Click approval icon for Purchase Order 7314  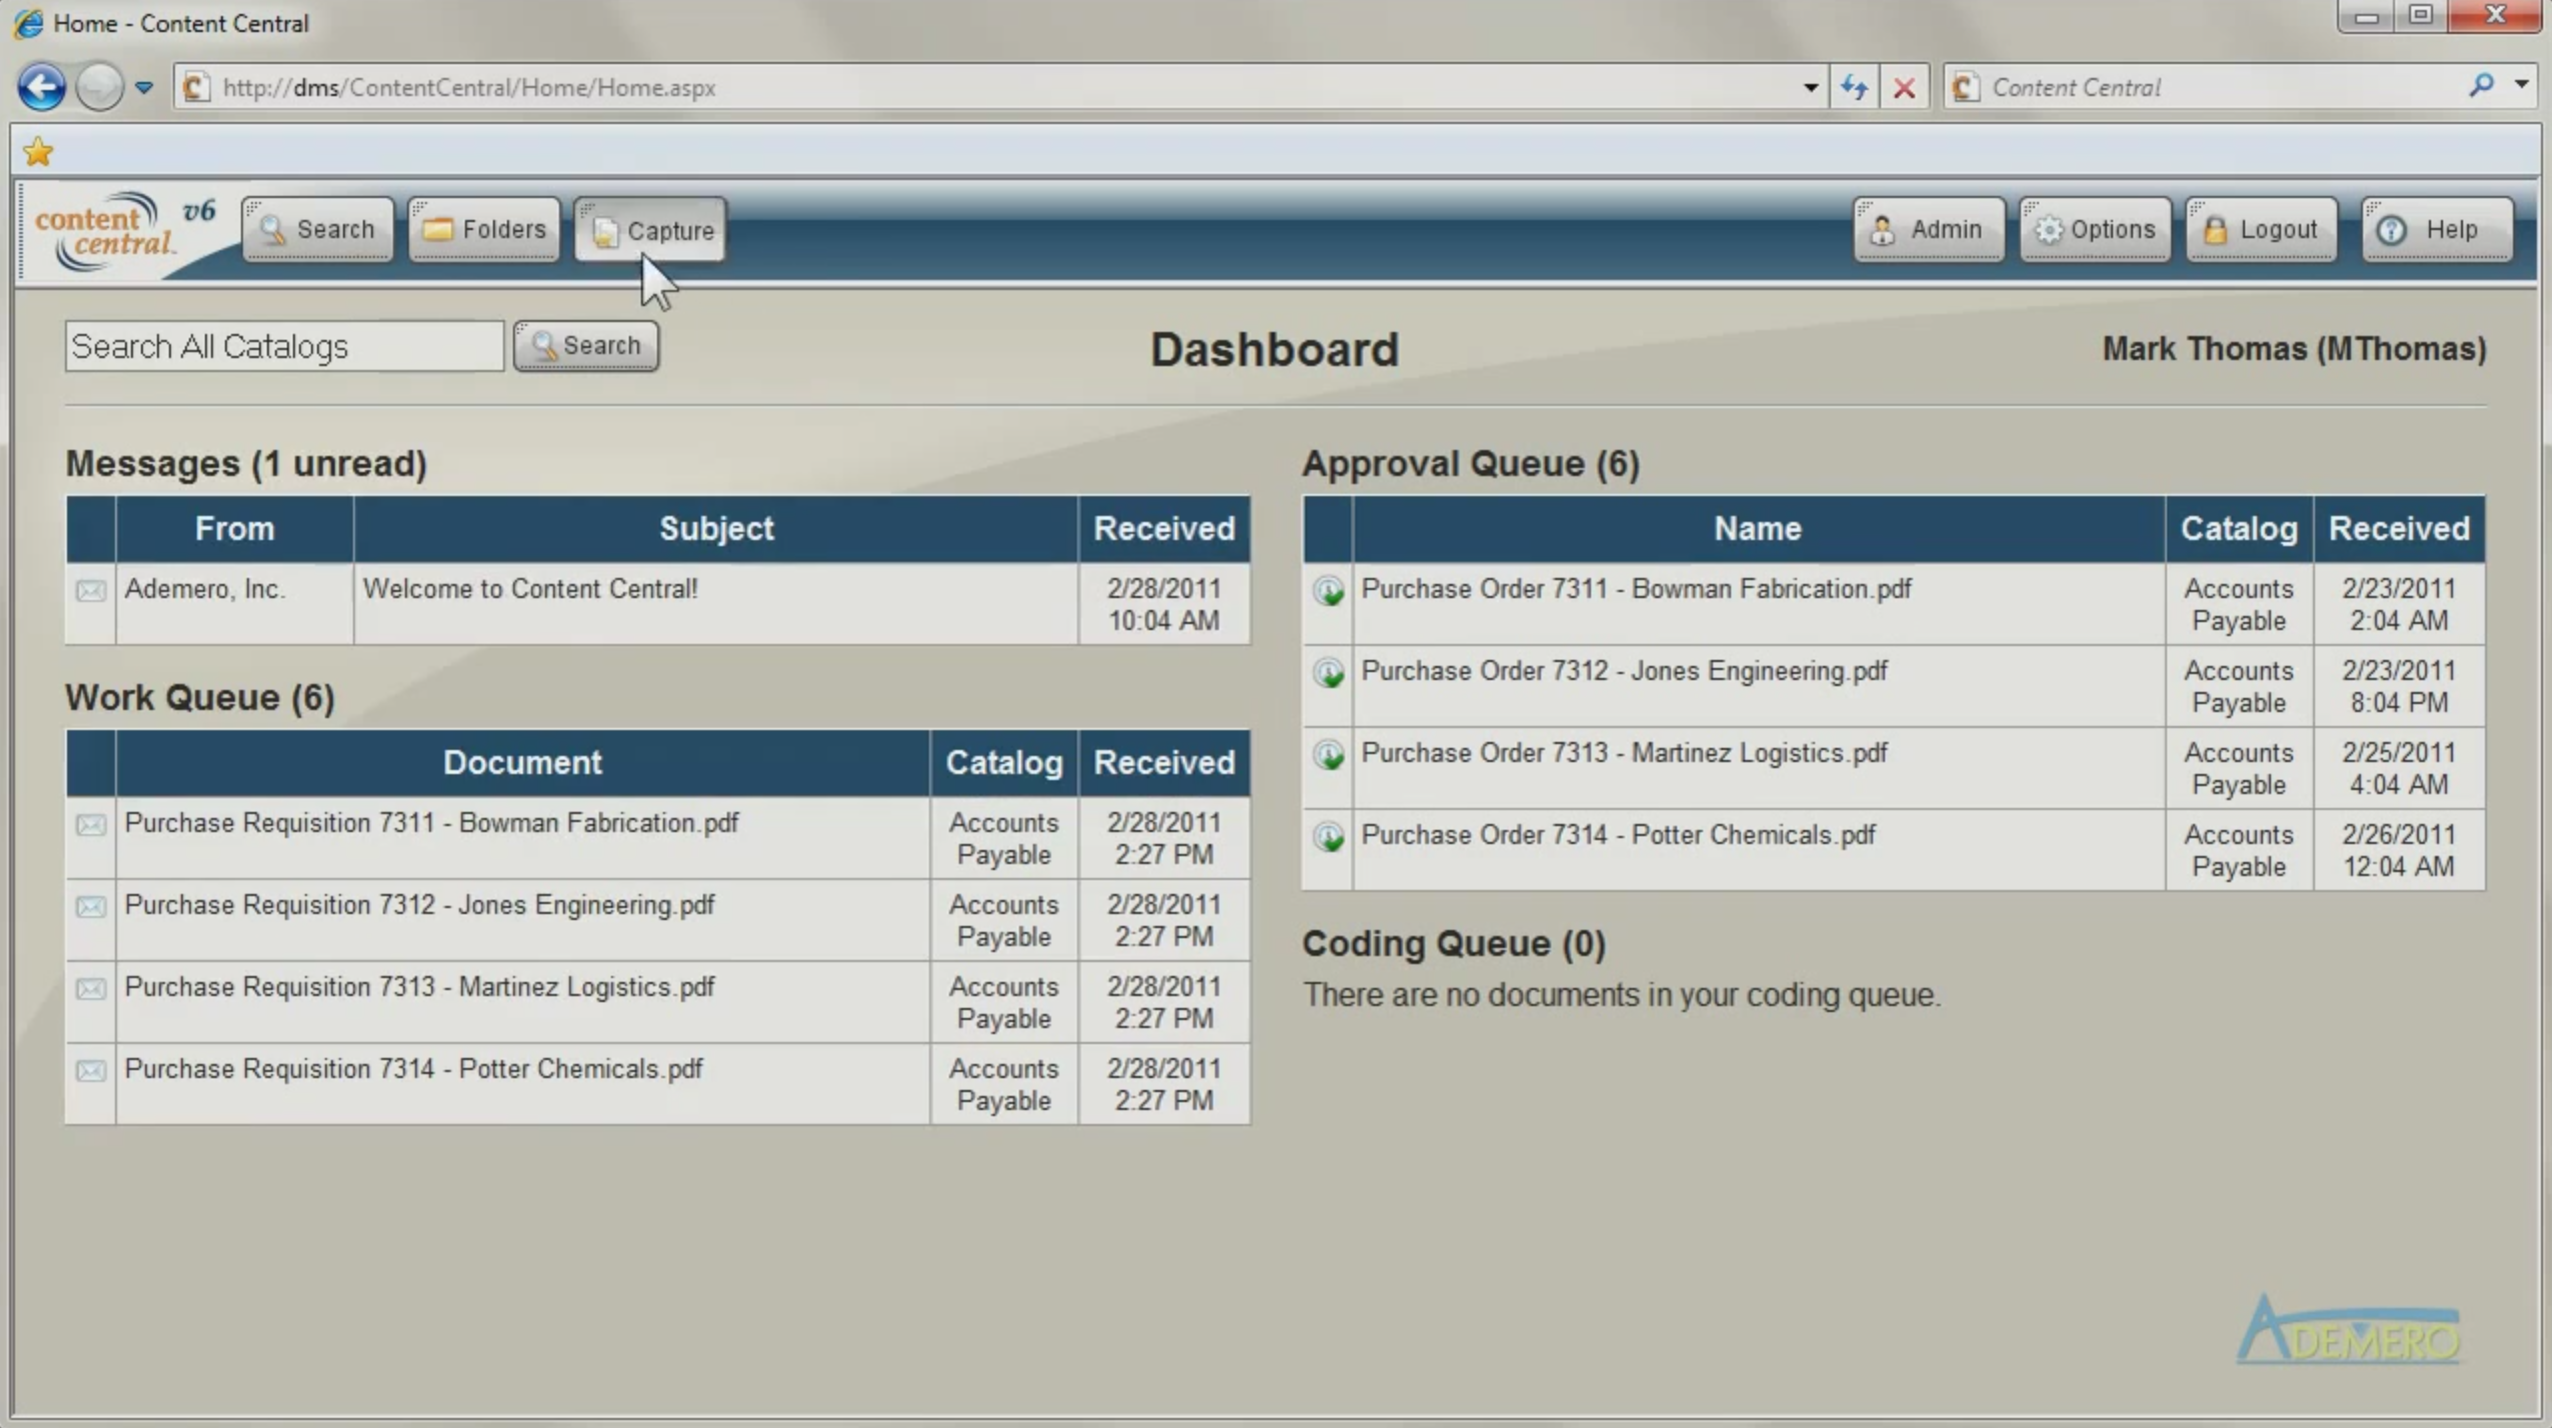1329,837
